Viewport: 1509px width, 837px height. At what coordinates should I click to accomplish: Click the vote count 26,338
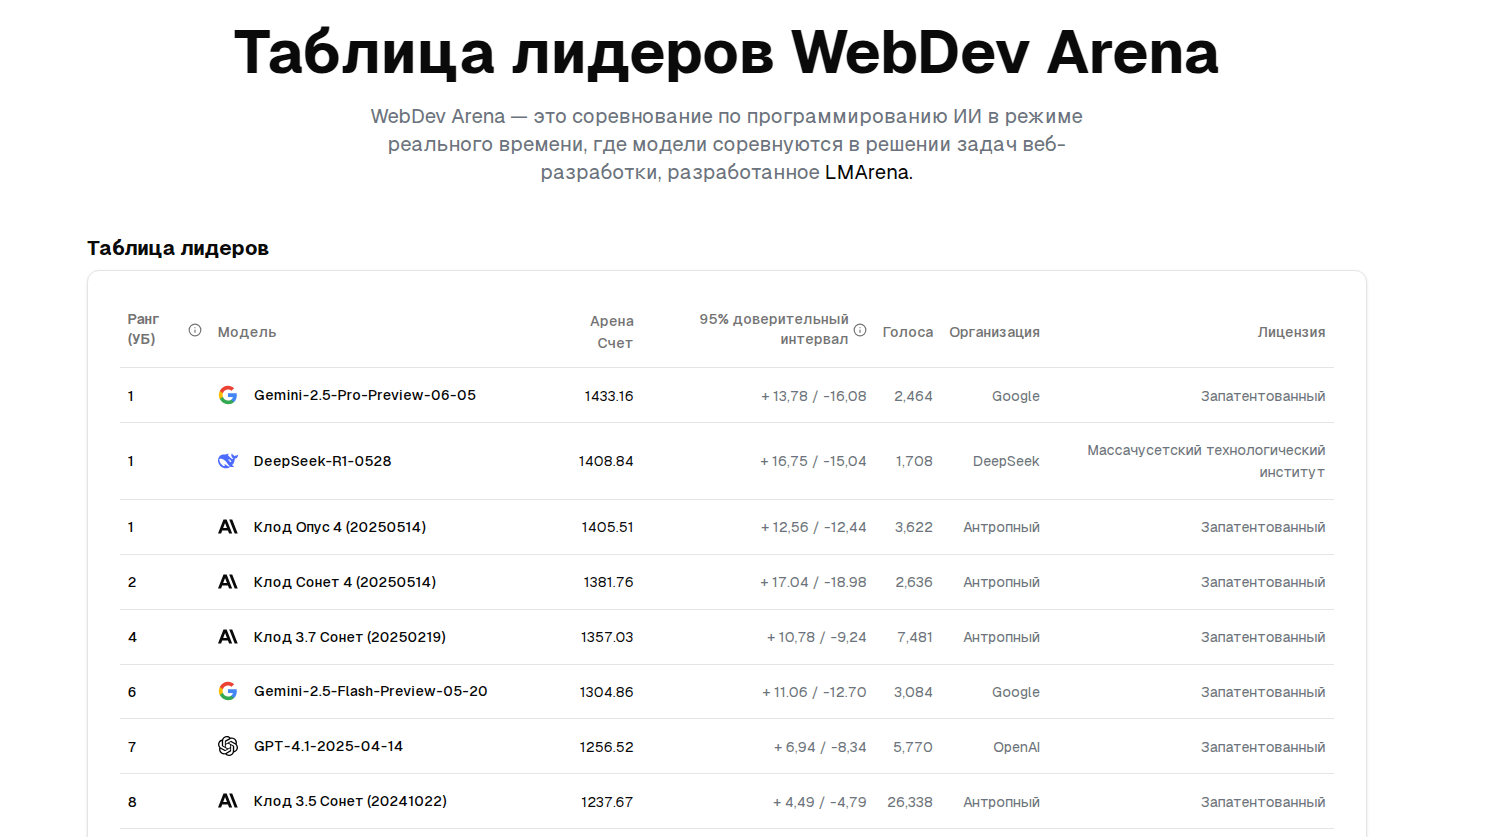(910, 802)
